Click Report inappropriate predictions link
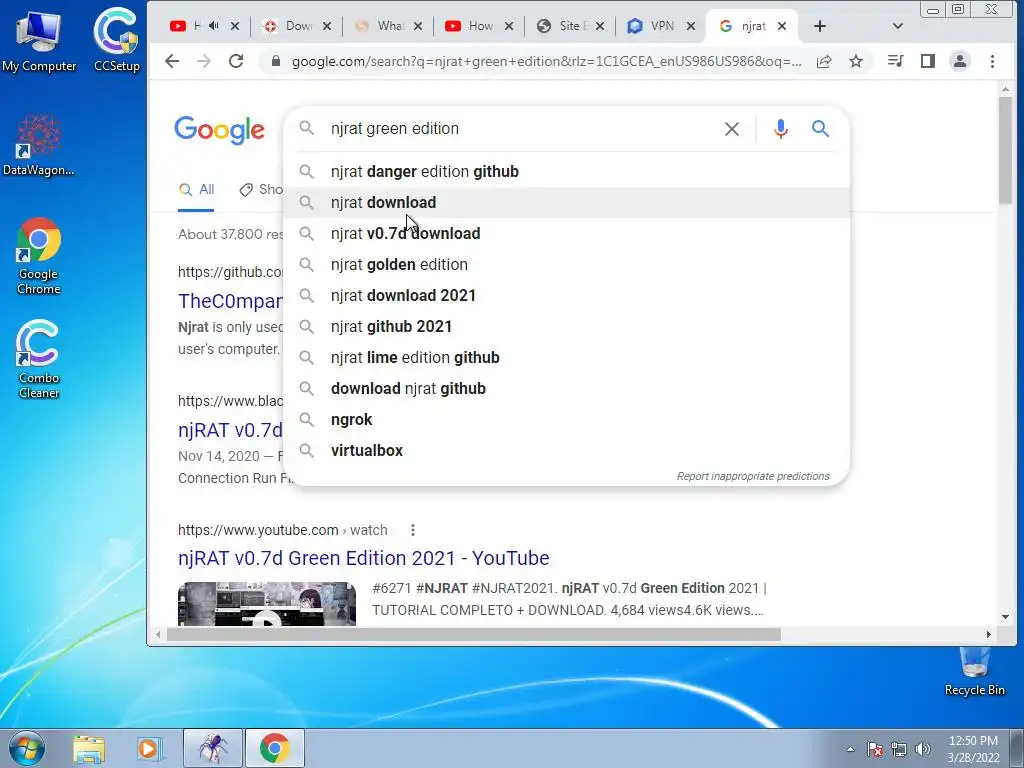Image resolution: width=1024 pixels, height=768 pixels. click(753, 477)
